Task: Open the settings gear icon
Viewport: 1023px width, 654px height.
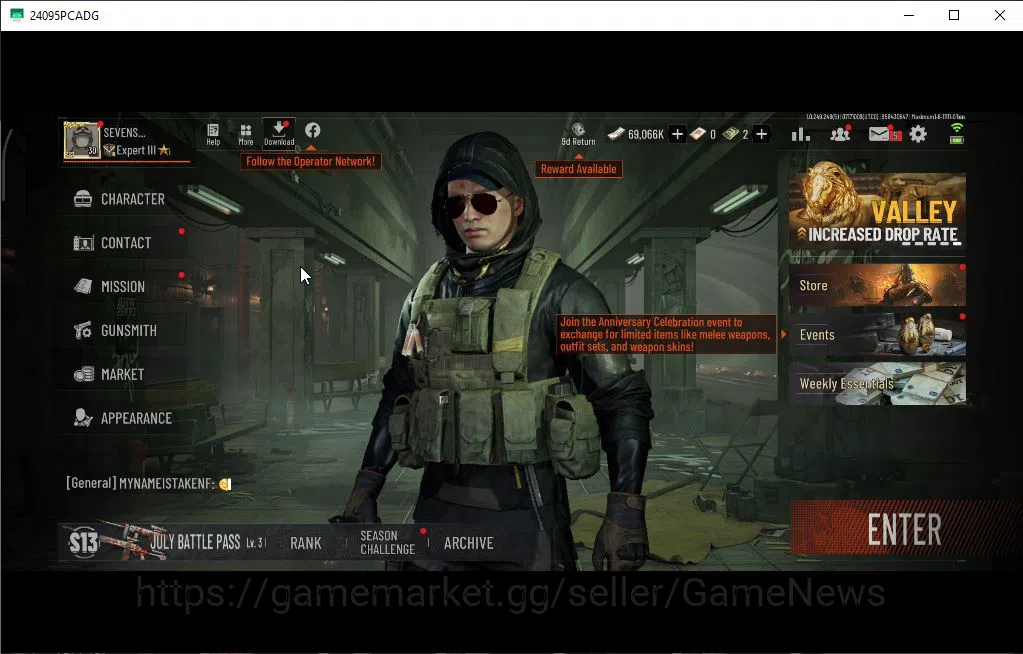Action: (918, 134)
